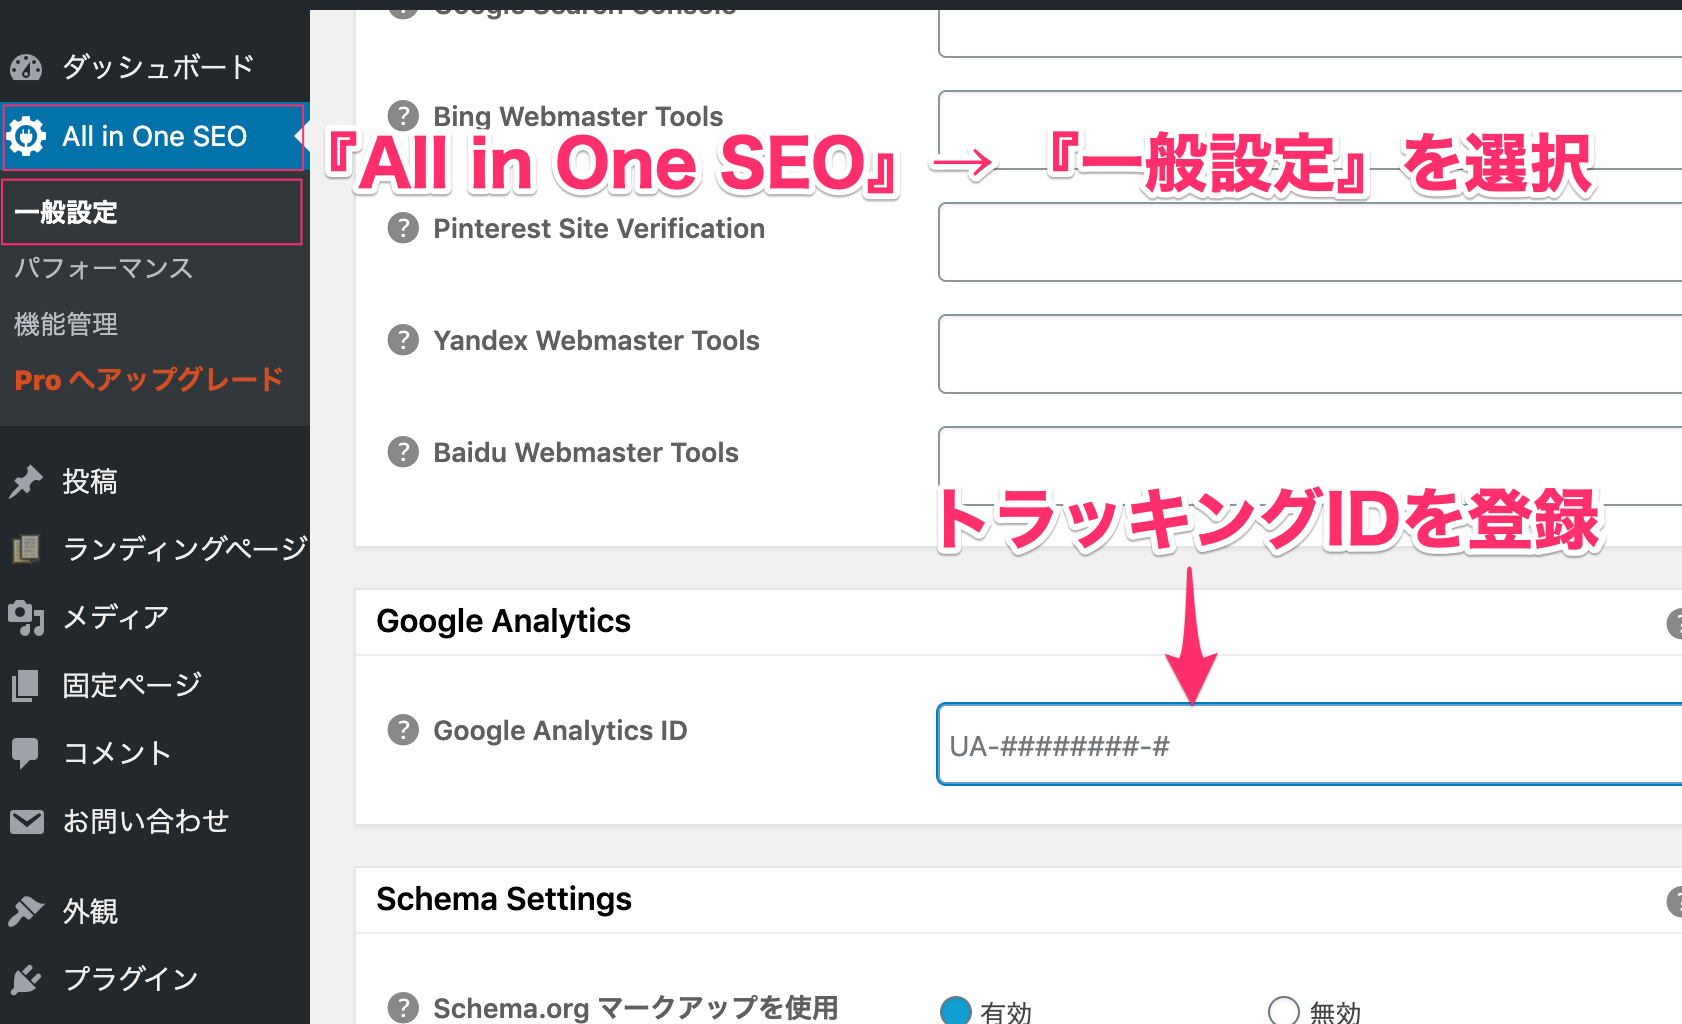Select the 無効 radio button for Schema.org
This screenshot has height=1024, width=1682.
tap(1284, 1011)
